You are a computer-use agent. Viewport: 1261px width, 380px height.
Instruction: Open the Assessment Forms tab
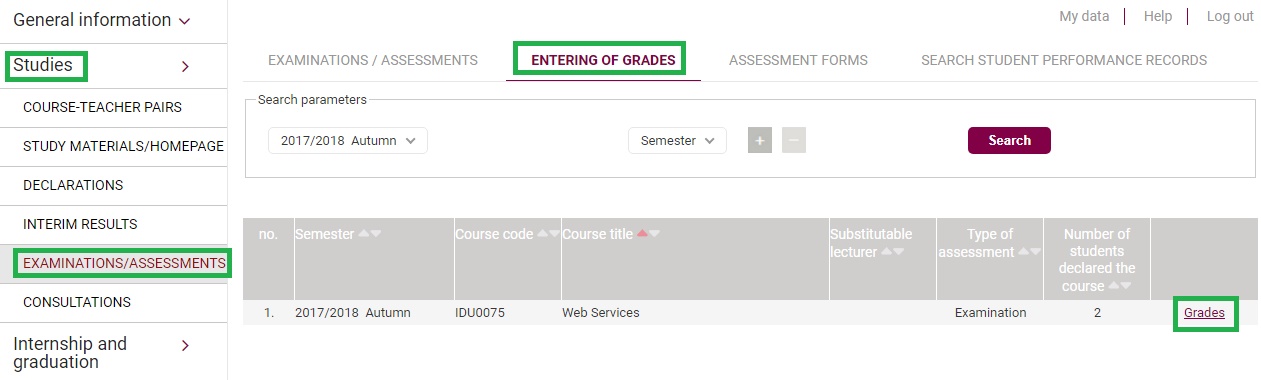[x=798, y=60]
